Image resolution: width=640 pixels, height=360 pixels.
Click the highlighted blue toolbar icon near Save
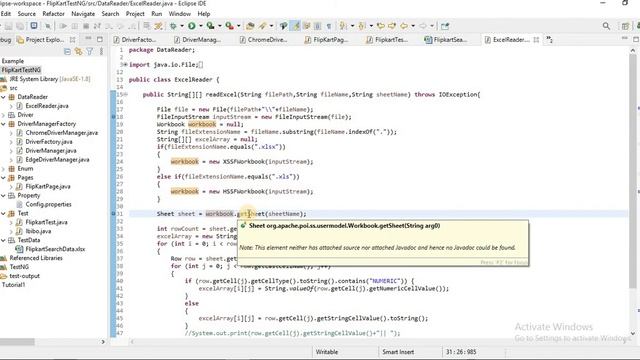34,26
